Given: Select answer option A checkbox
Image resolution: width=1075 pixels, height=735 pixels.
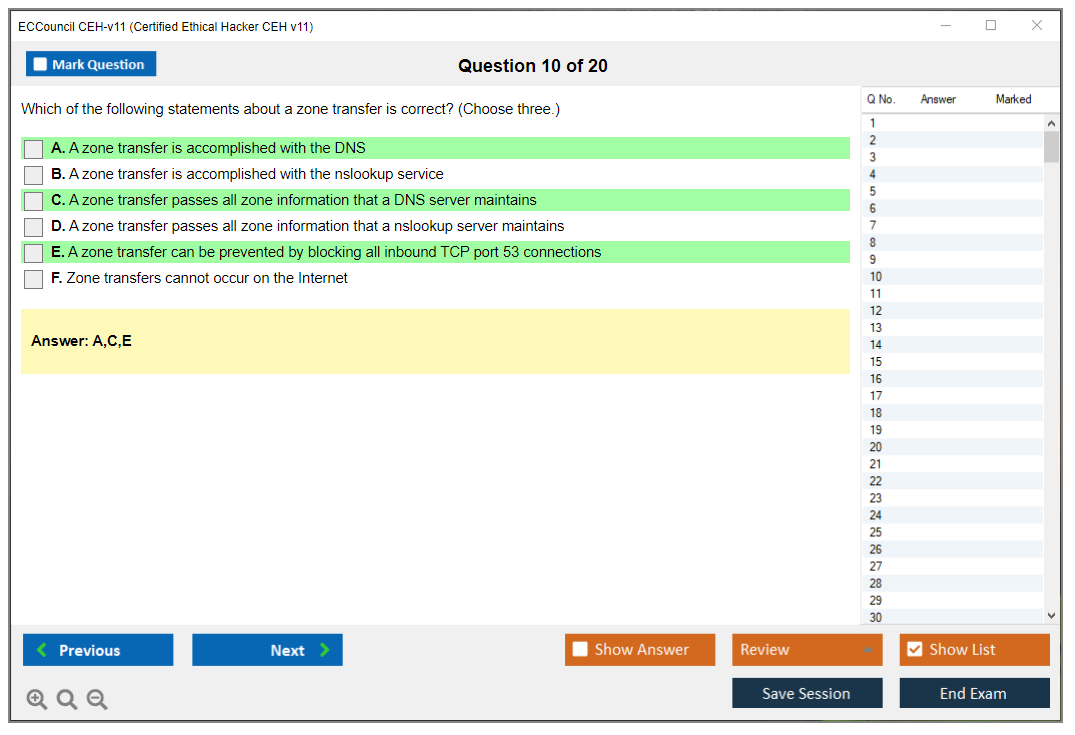Looking at the screenshot, I should click(x=34, y=149).
